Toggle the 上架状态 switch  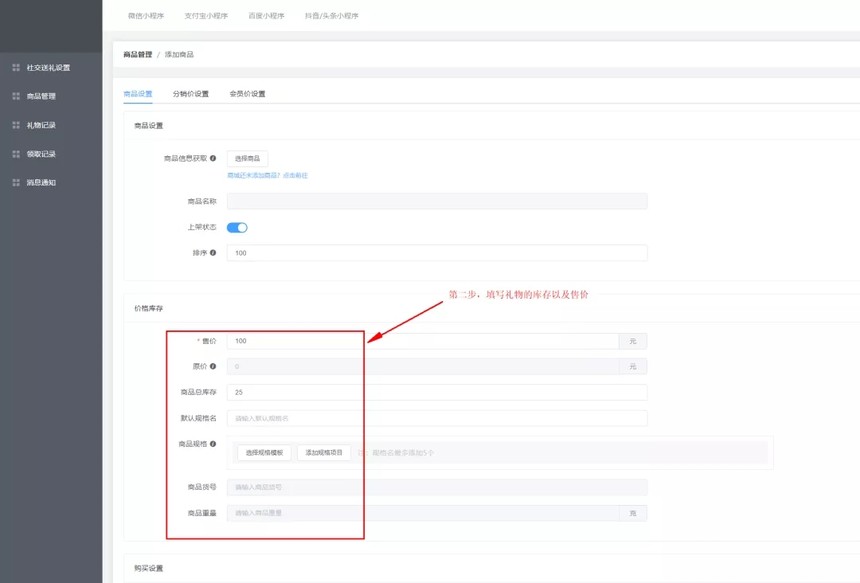[237, 227]
